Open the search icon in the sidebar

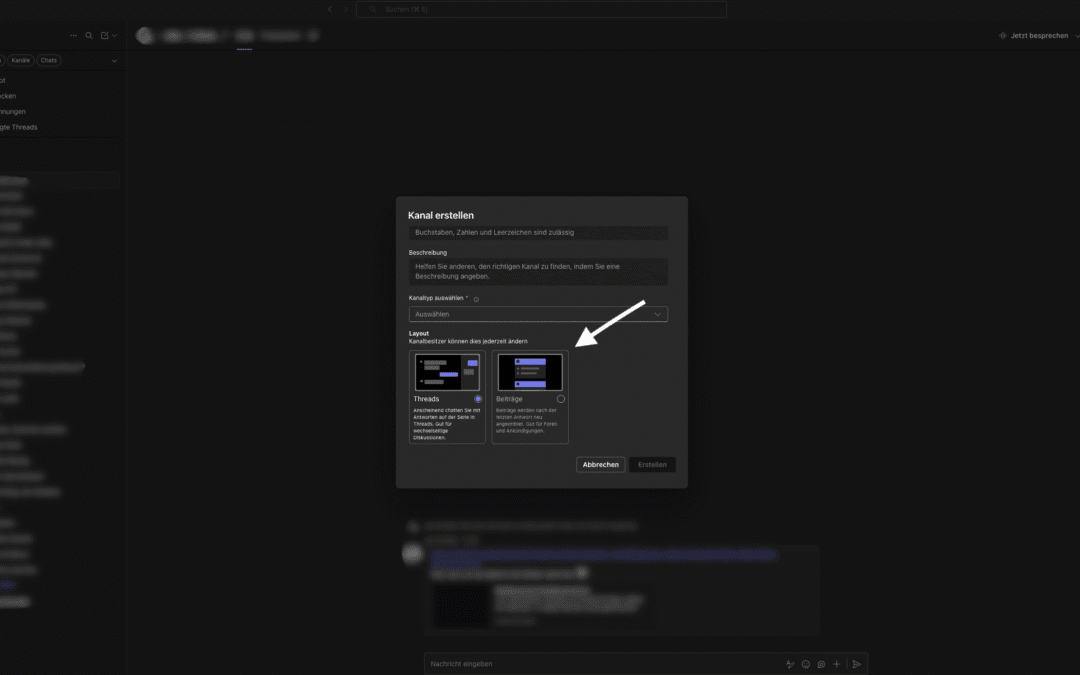click(88, 34)
